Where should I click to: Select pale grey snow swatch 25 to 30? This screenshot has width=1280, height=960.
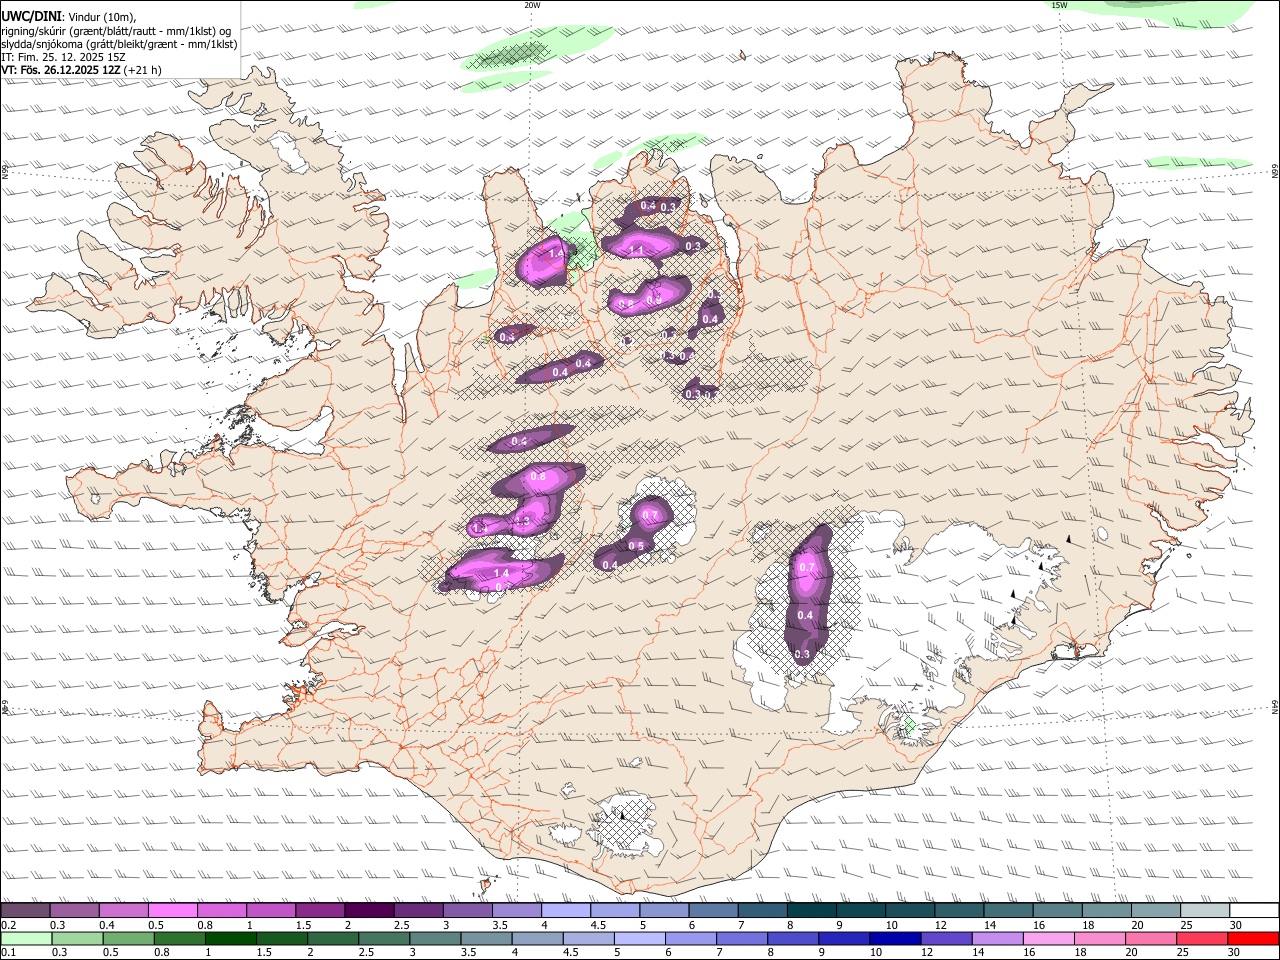pyautogui.click(x=1203, y=911)
